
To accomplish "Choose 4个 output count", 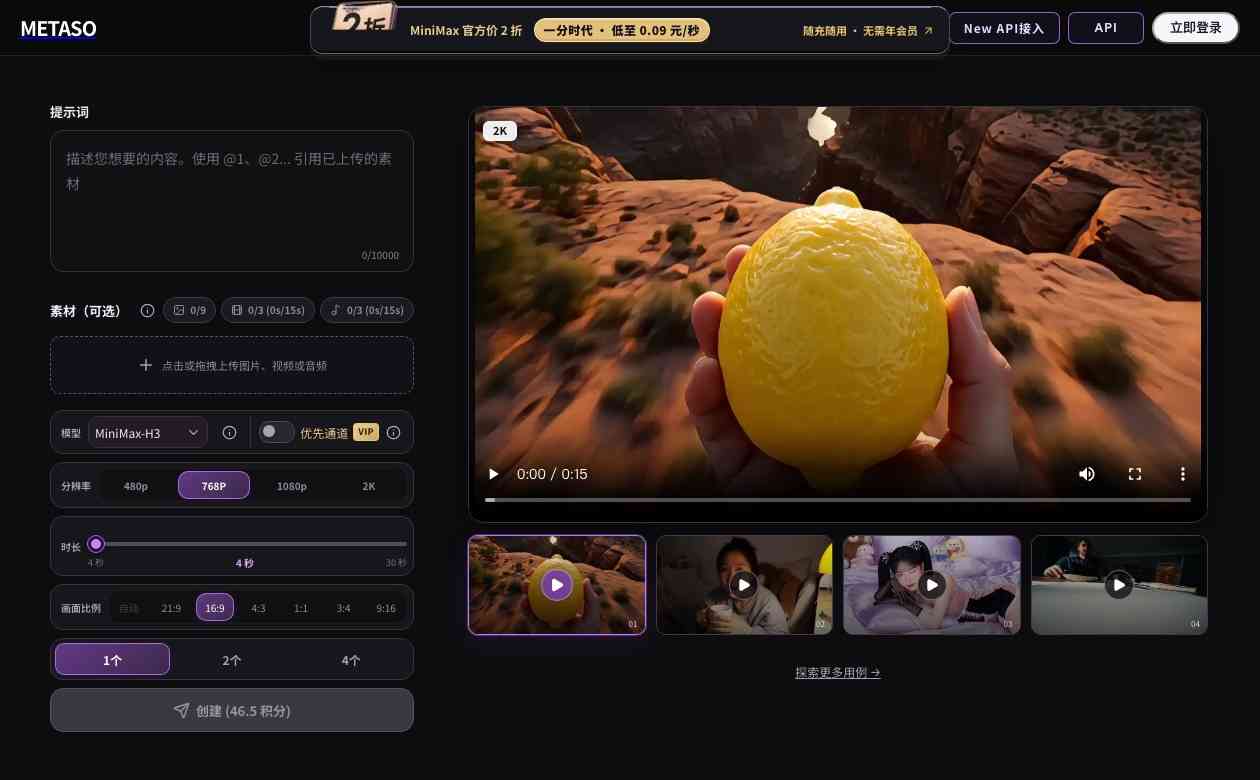I will [x=351, y=660].
